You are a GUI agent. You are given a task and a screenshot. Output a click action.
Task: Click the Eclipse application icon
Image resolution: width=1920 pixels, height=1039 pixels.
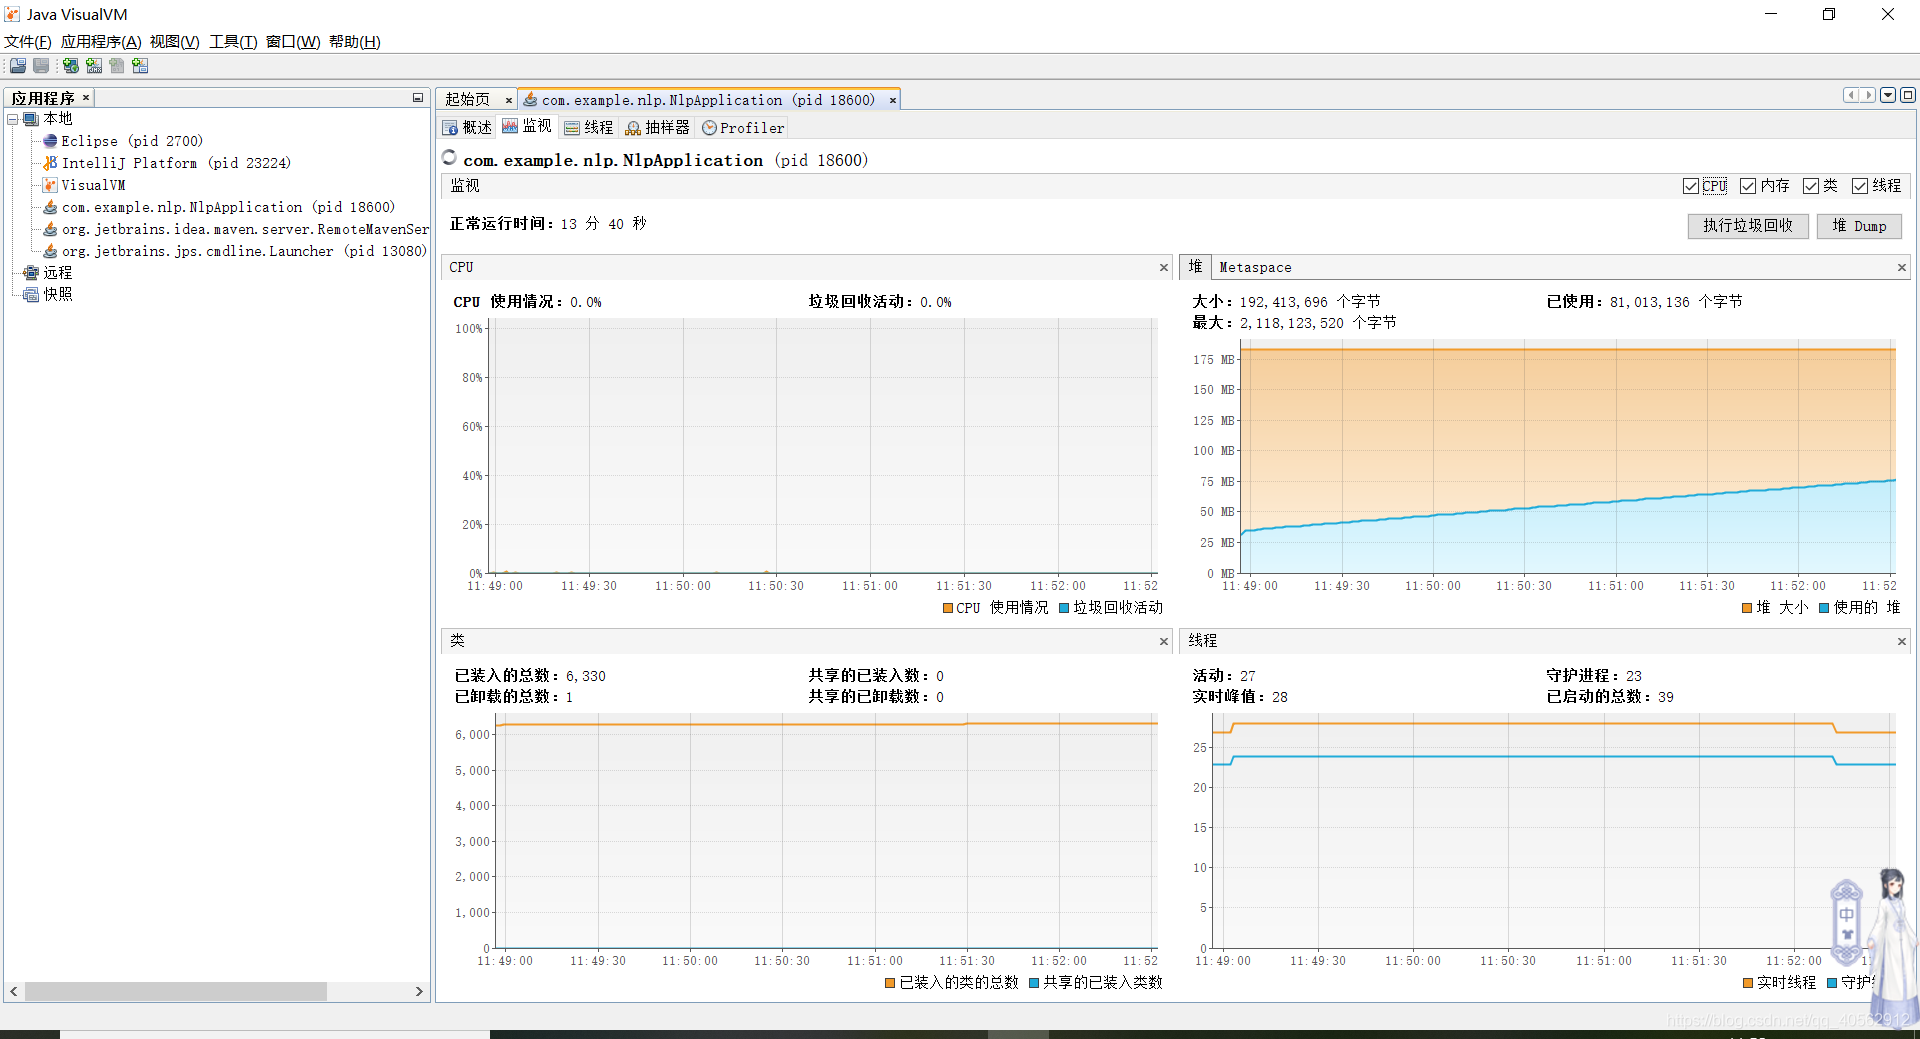pos(50,141)
